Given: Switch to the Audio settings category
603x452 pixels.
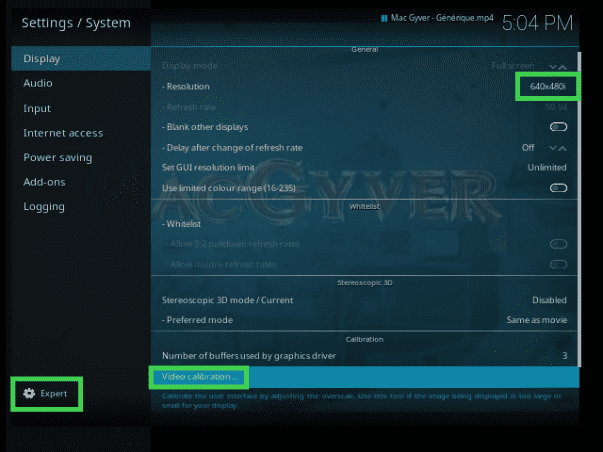Looking at the screenshot, I should tap(38, 83).
